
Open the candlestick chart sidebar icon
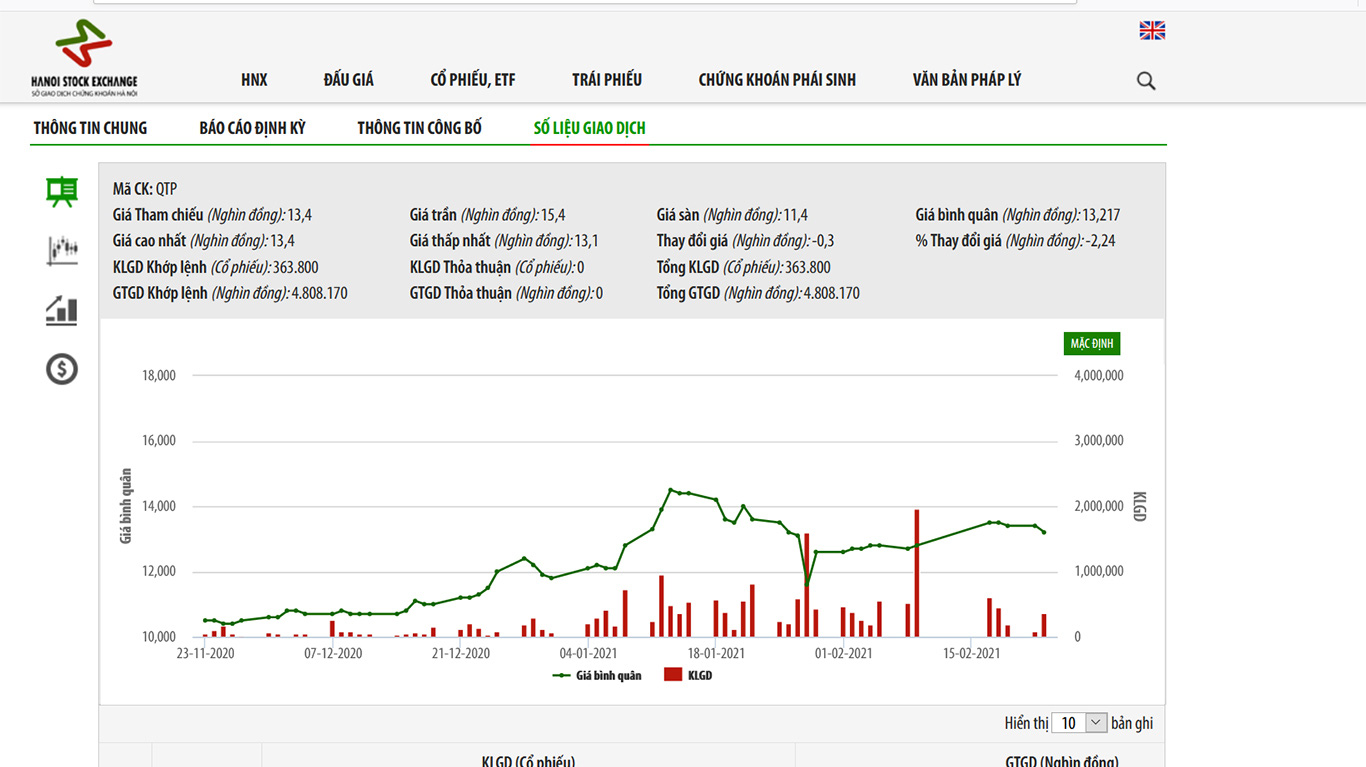pyautogui.click(x=62, y=250)
